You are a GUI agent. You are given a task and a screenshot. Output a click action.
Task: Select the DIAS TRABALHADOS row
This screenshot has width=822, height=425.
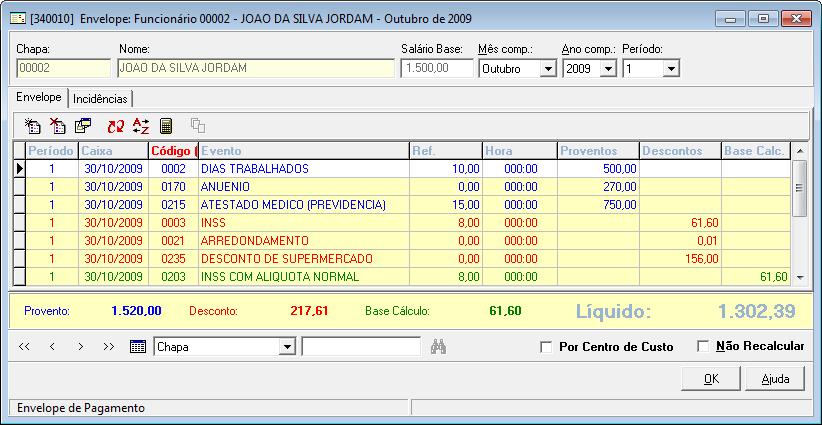pyautogui.click(x=401, y=169)
